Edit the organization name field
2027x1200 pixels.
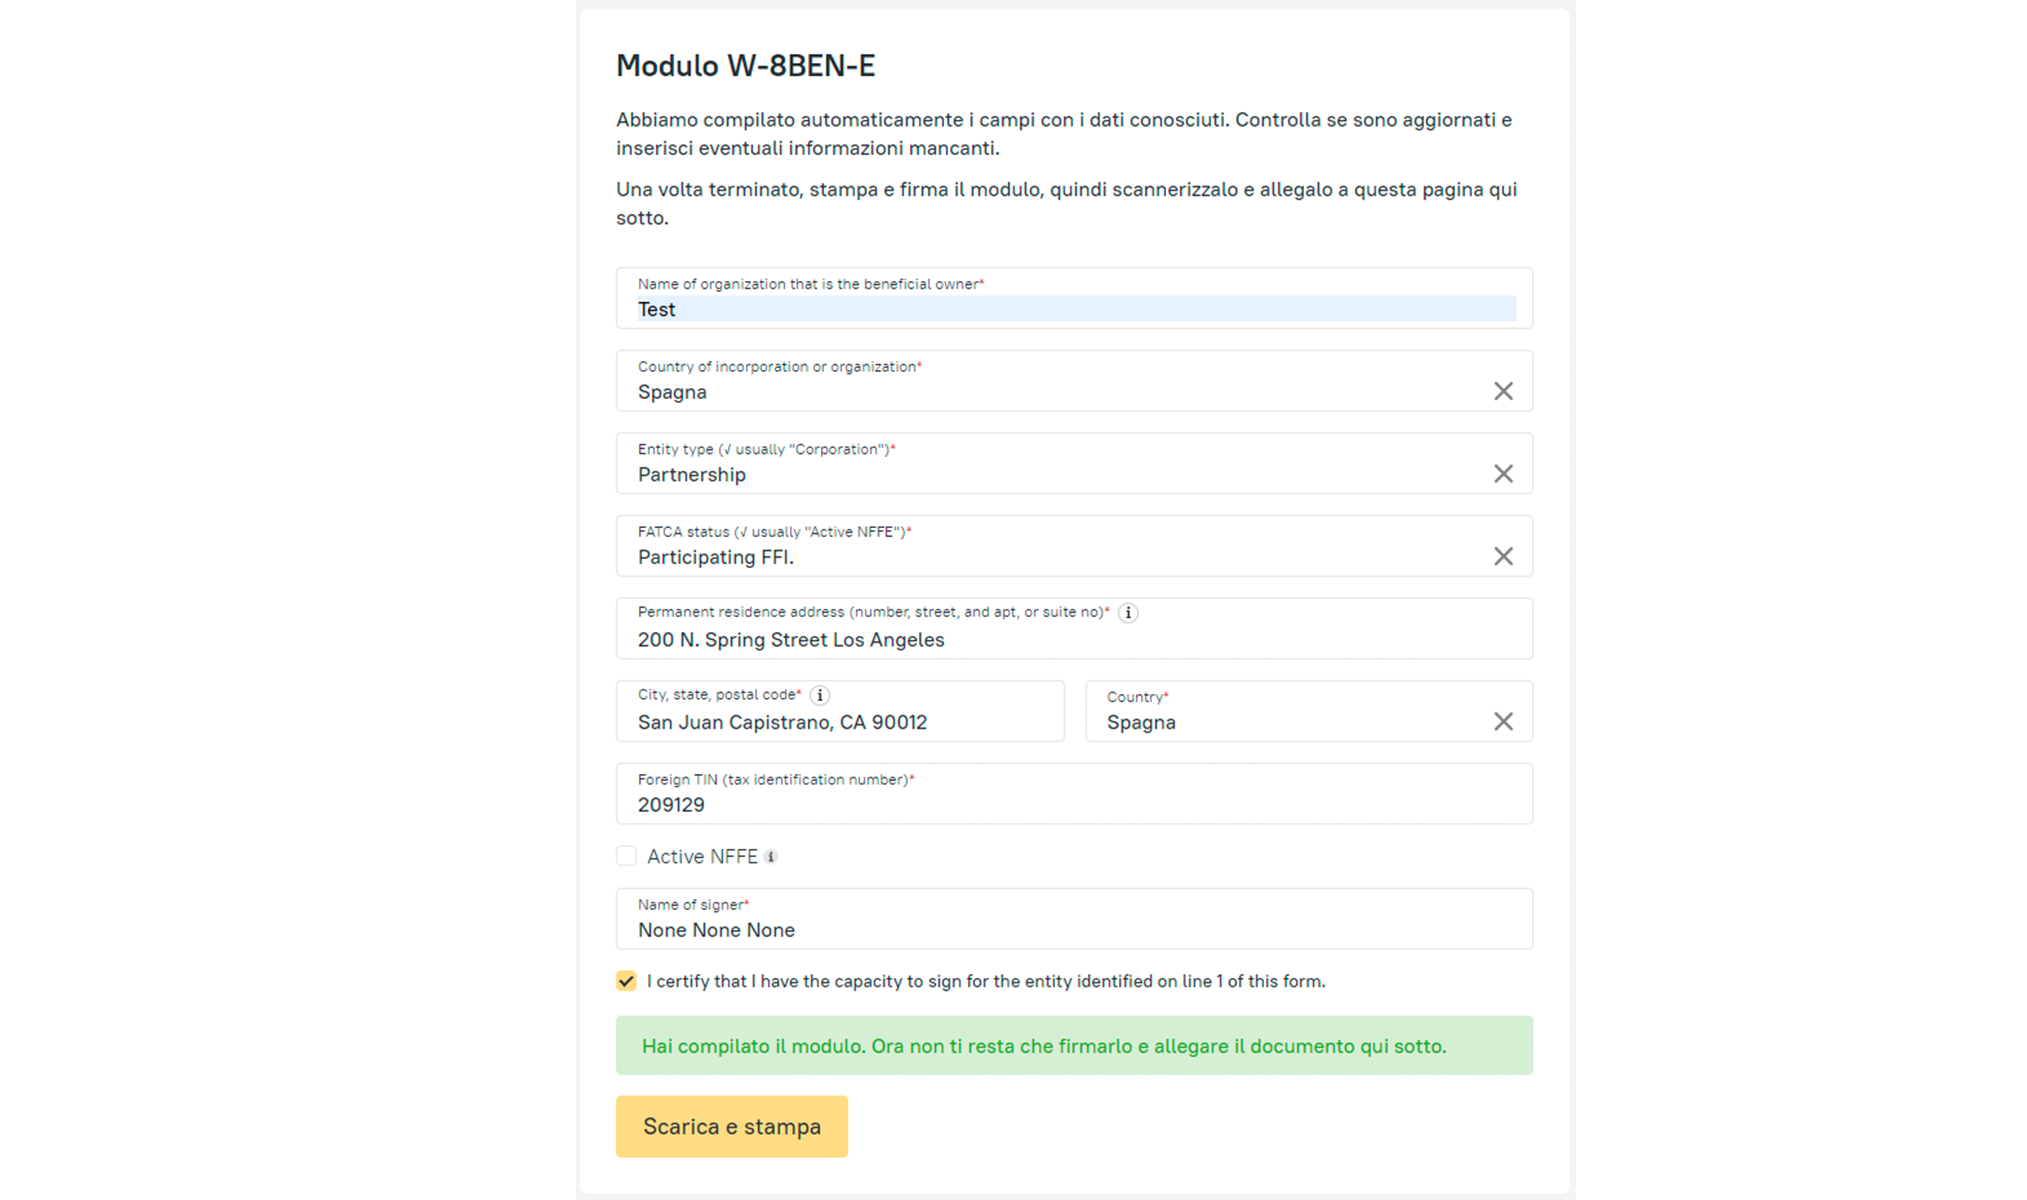1074,309
